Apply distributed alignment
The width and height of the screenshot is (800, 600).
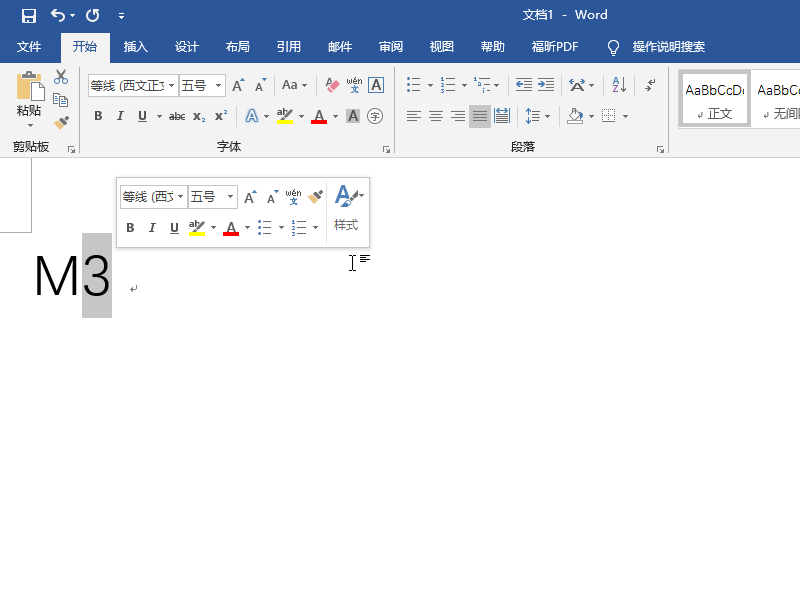coord(502,116)
